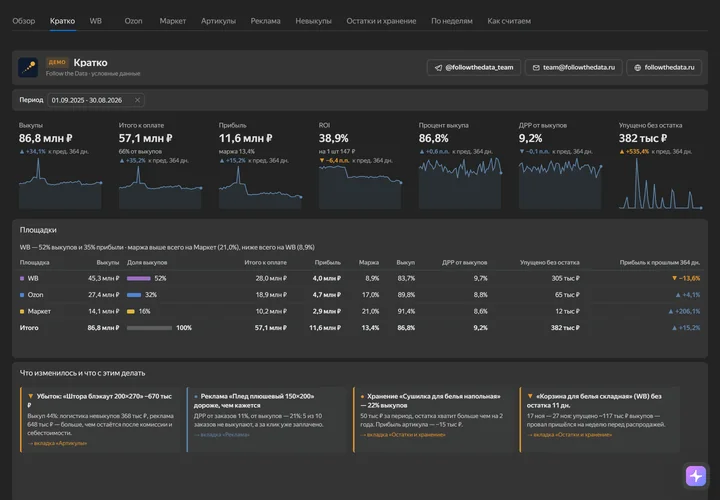Follow «Остатки и хранение» link in Корзина card

coord(569,434)
